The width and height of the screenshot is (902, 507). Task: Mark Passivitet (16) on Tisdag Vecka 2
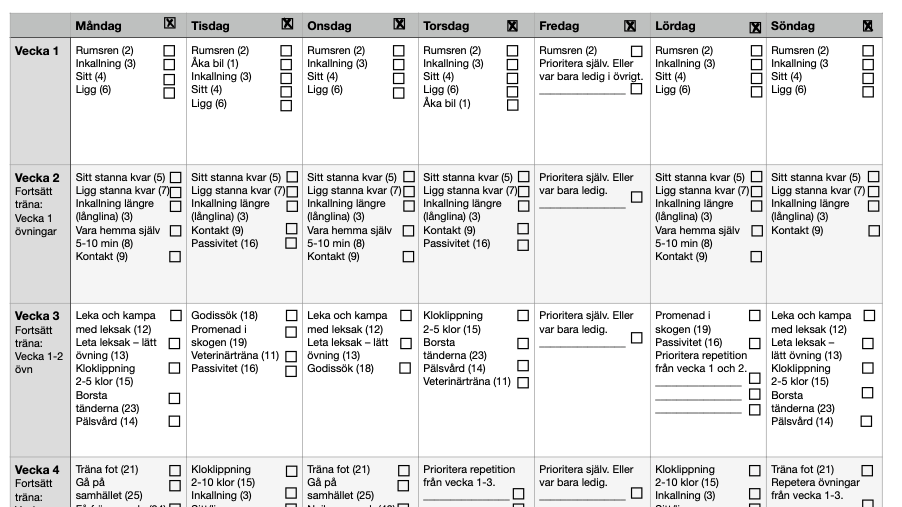tap(291, 244)
